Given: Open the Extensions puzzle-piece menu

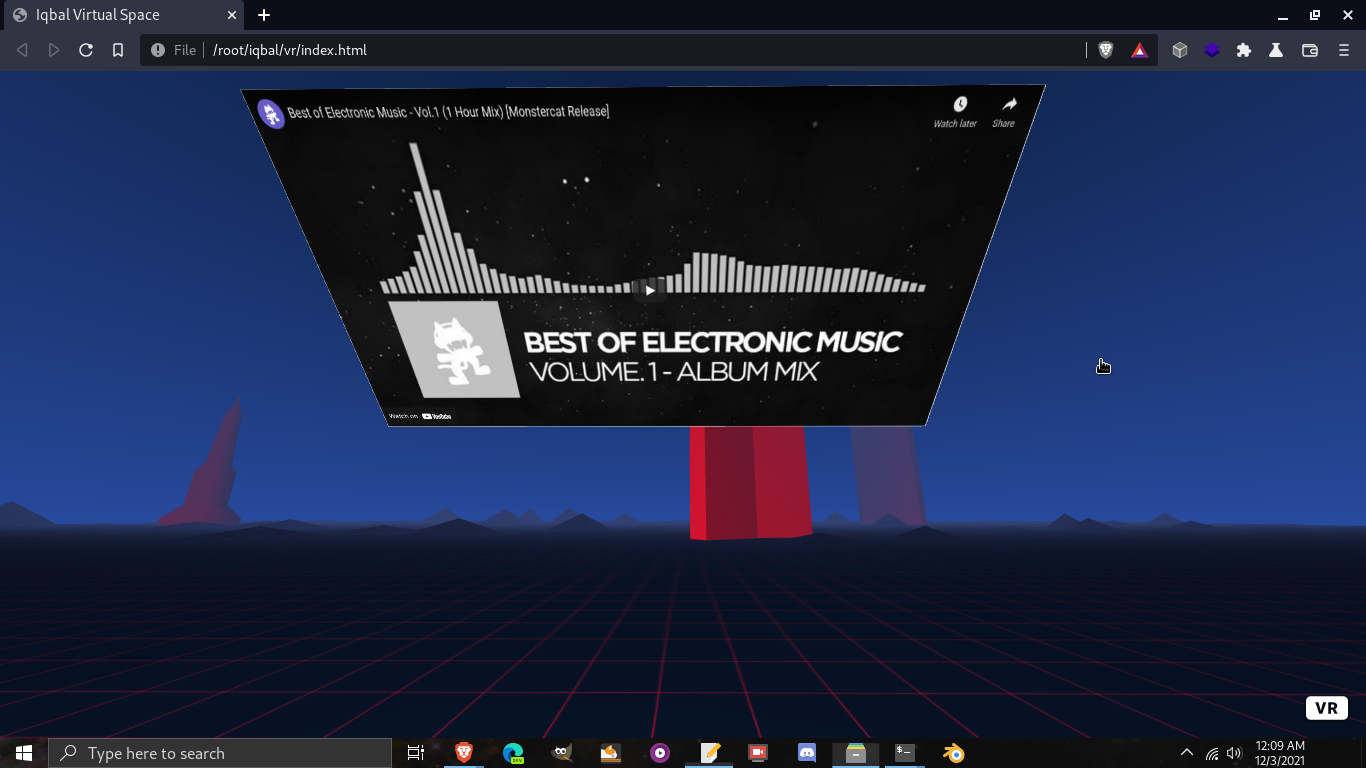Looking at the screenshot, I should pos(1244,50).
